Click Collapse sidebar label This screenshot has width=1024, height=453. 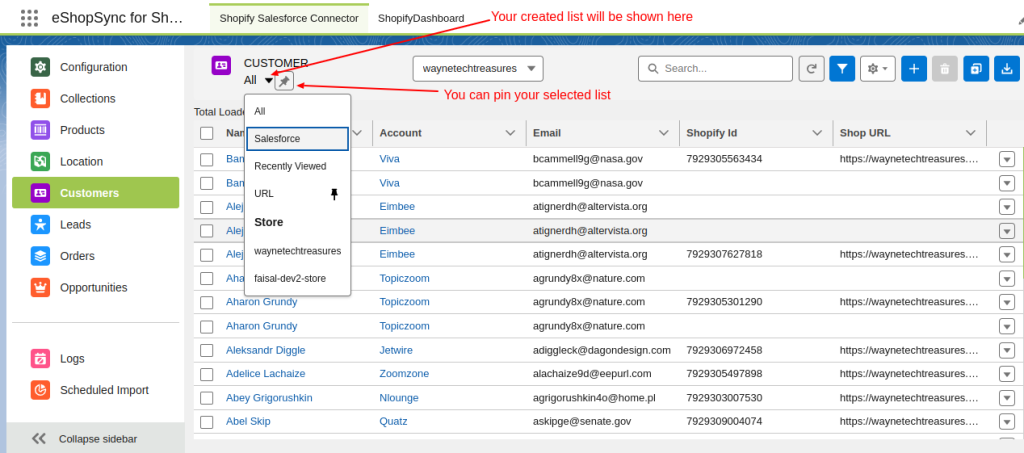pyautogui.click(x=98, y=439)
